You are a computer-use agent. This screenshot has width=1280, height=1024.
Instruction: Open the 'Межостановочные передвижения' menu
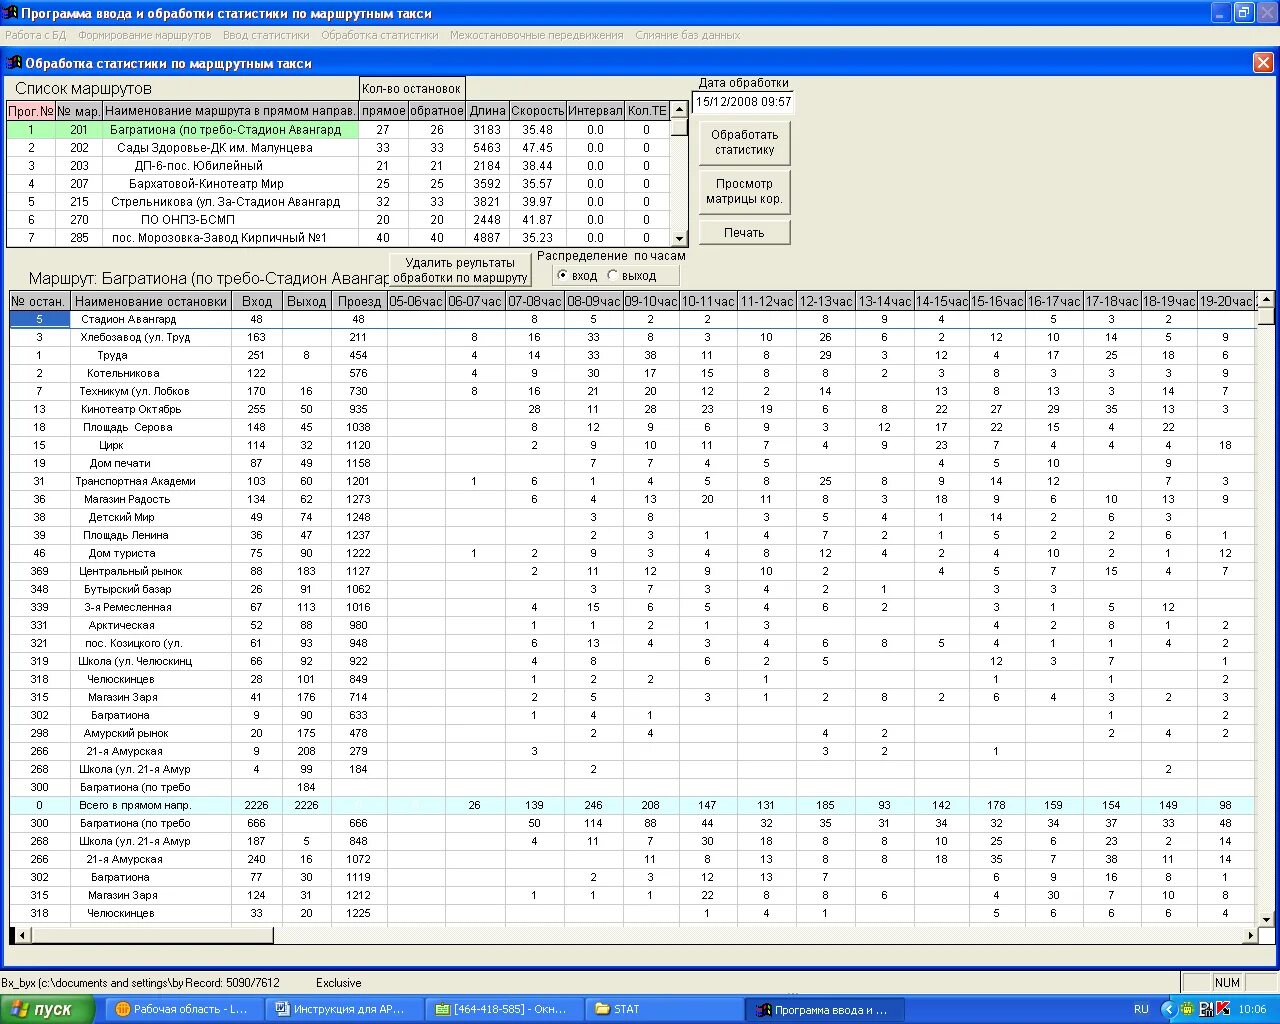point(537,35)
